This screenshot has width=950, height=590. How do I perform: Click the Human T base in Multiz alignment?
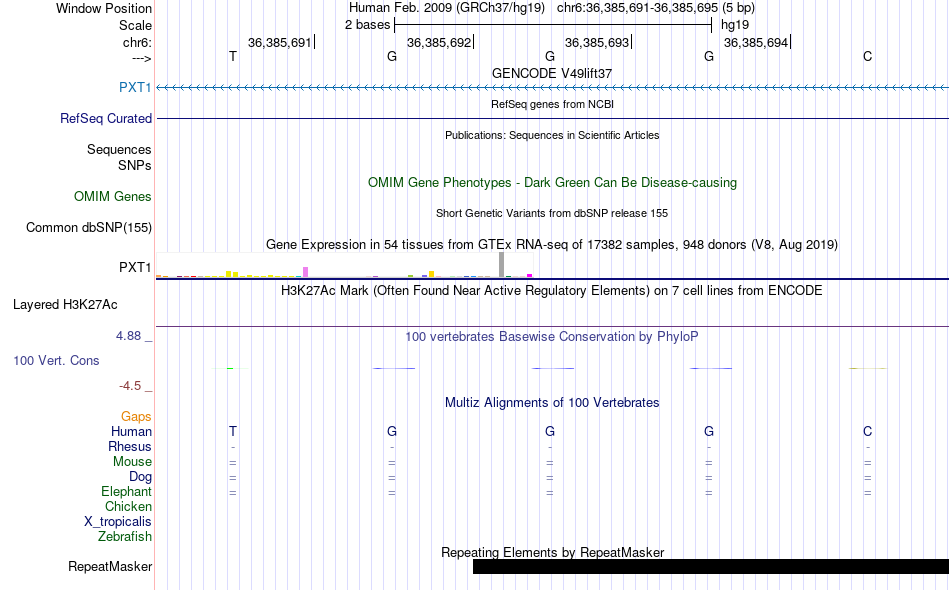(x=233, y=431)
